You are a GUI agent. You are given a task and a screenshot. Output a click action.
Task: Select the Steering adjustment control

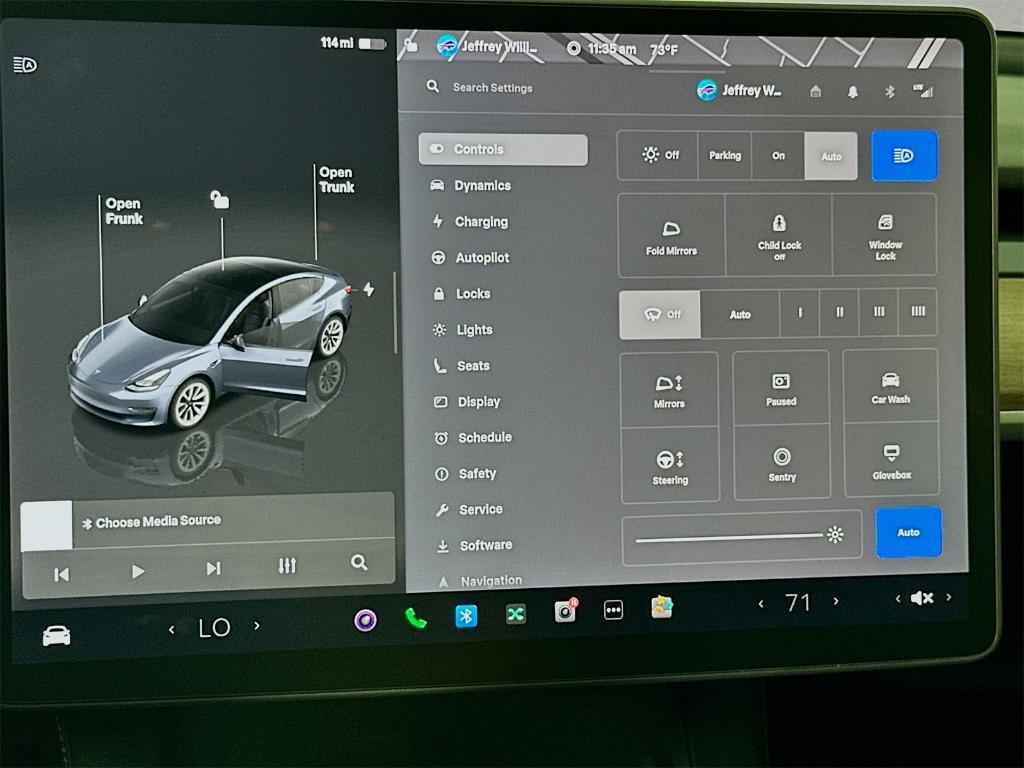(670, 466)
